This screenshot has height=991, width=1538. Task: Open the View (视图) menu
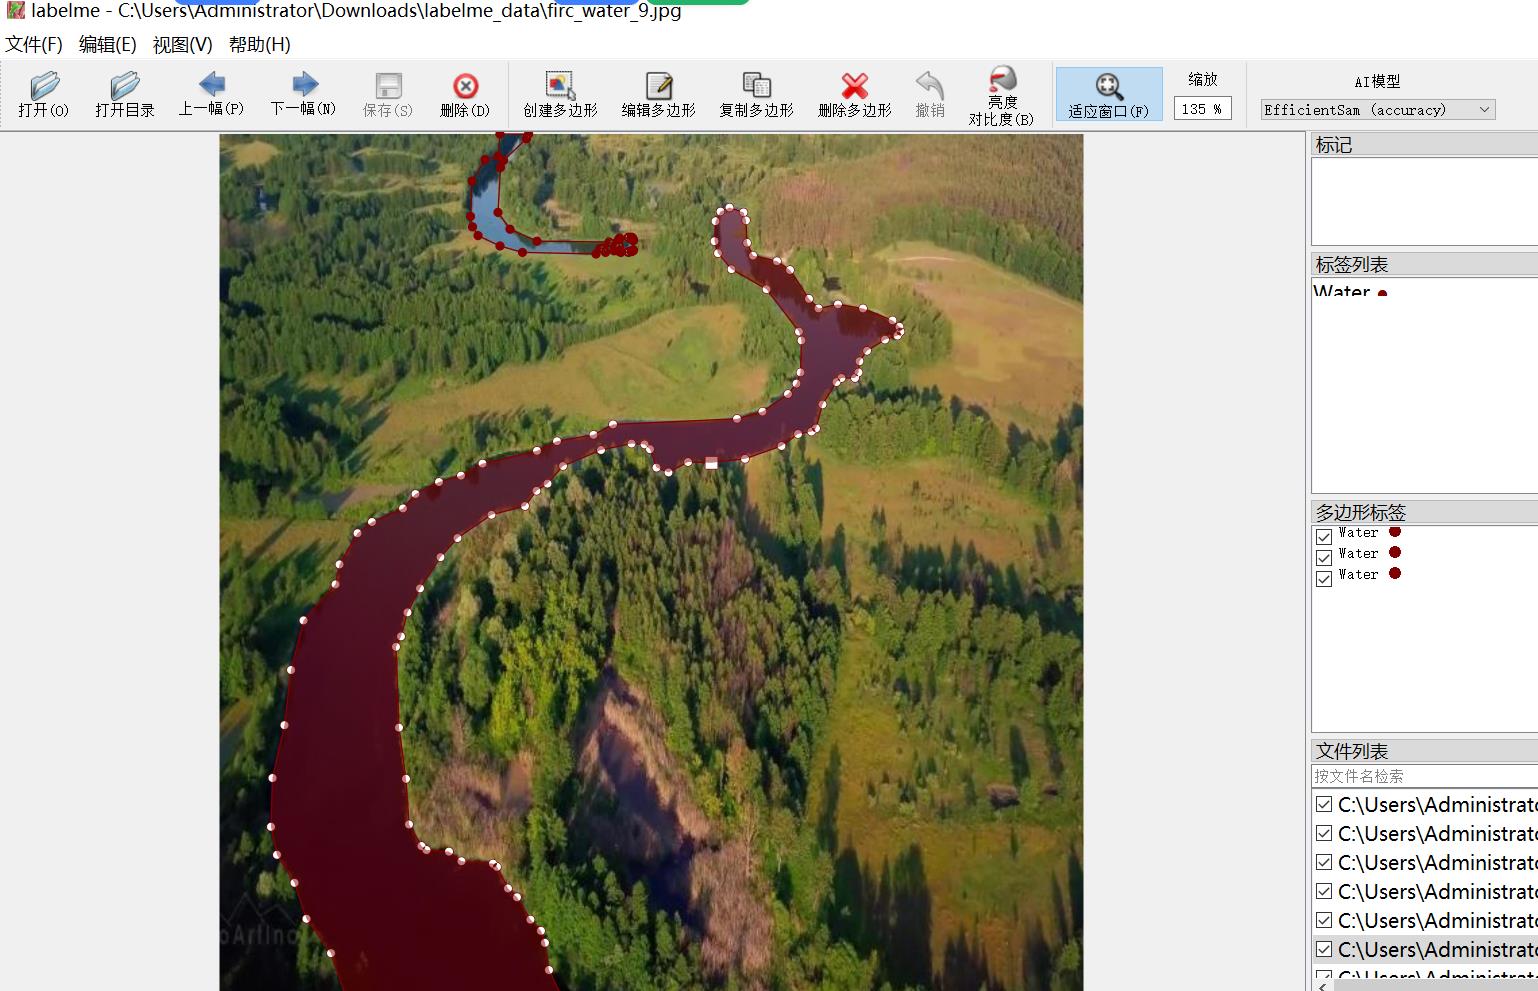point(182,44)
